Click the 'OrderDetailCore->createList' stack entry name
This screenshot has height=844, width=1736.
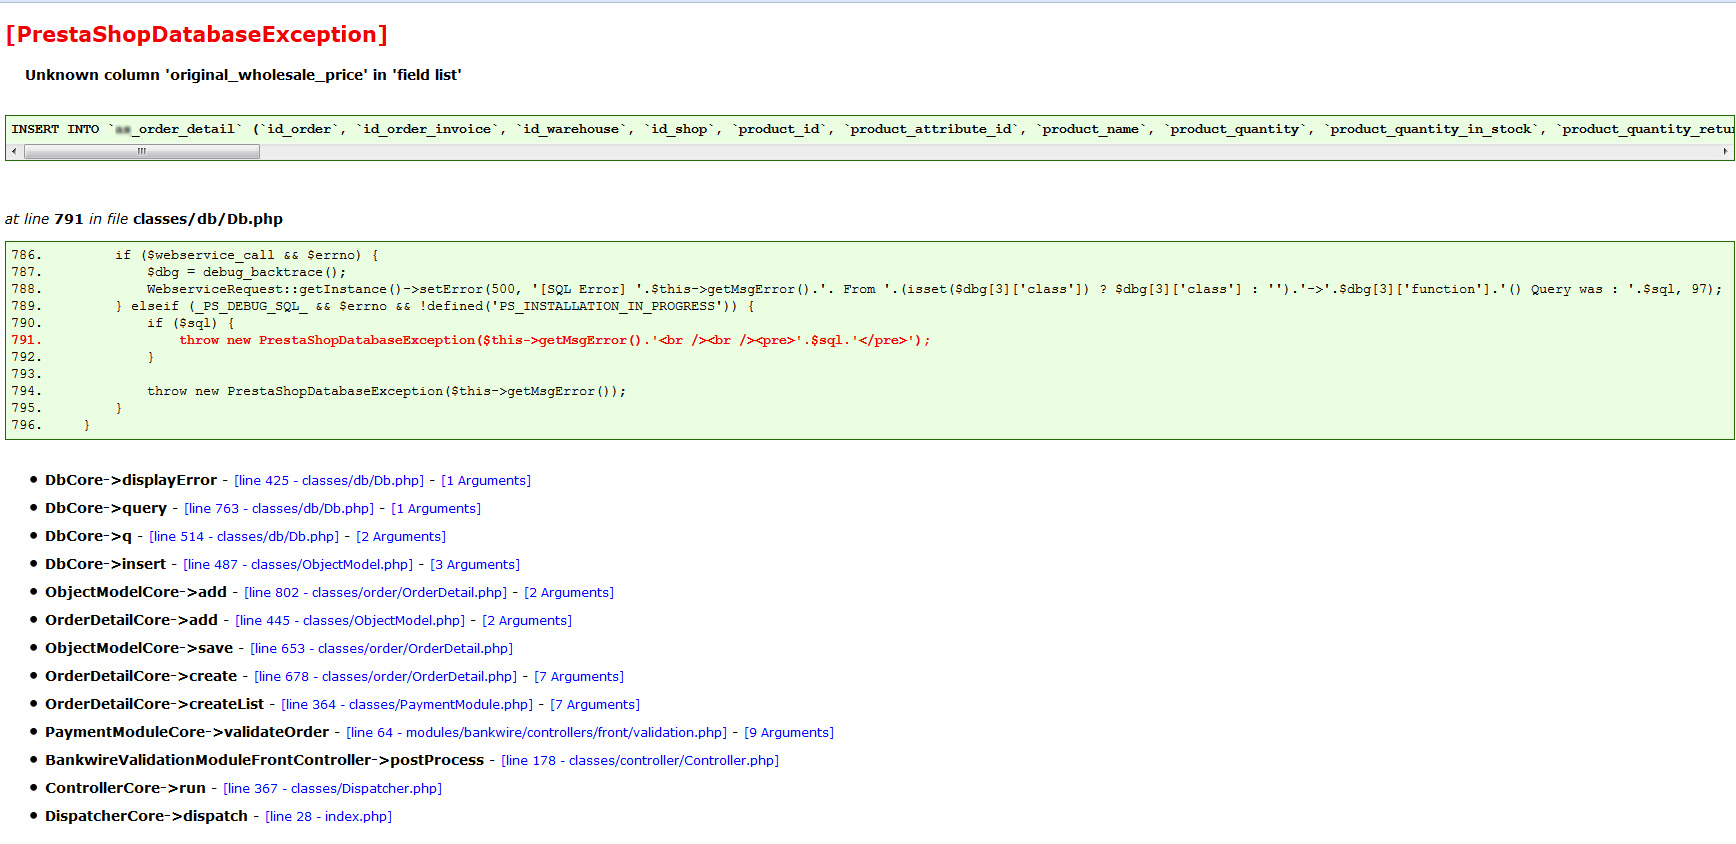click(x=155, y=704)
